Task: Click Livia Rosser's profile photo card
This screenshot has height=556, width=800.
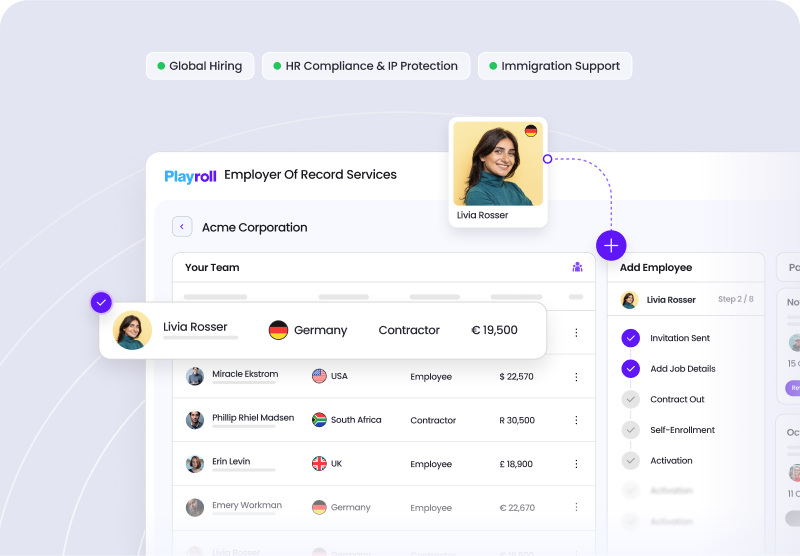Action: click(x=498, y=171)
